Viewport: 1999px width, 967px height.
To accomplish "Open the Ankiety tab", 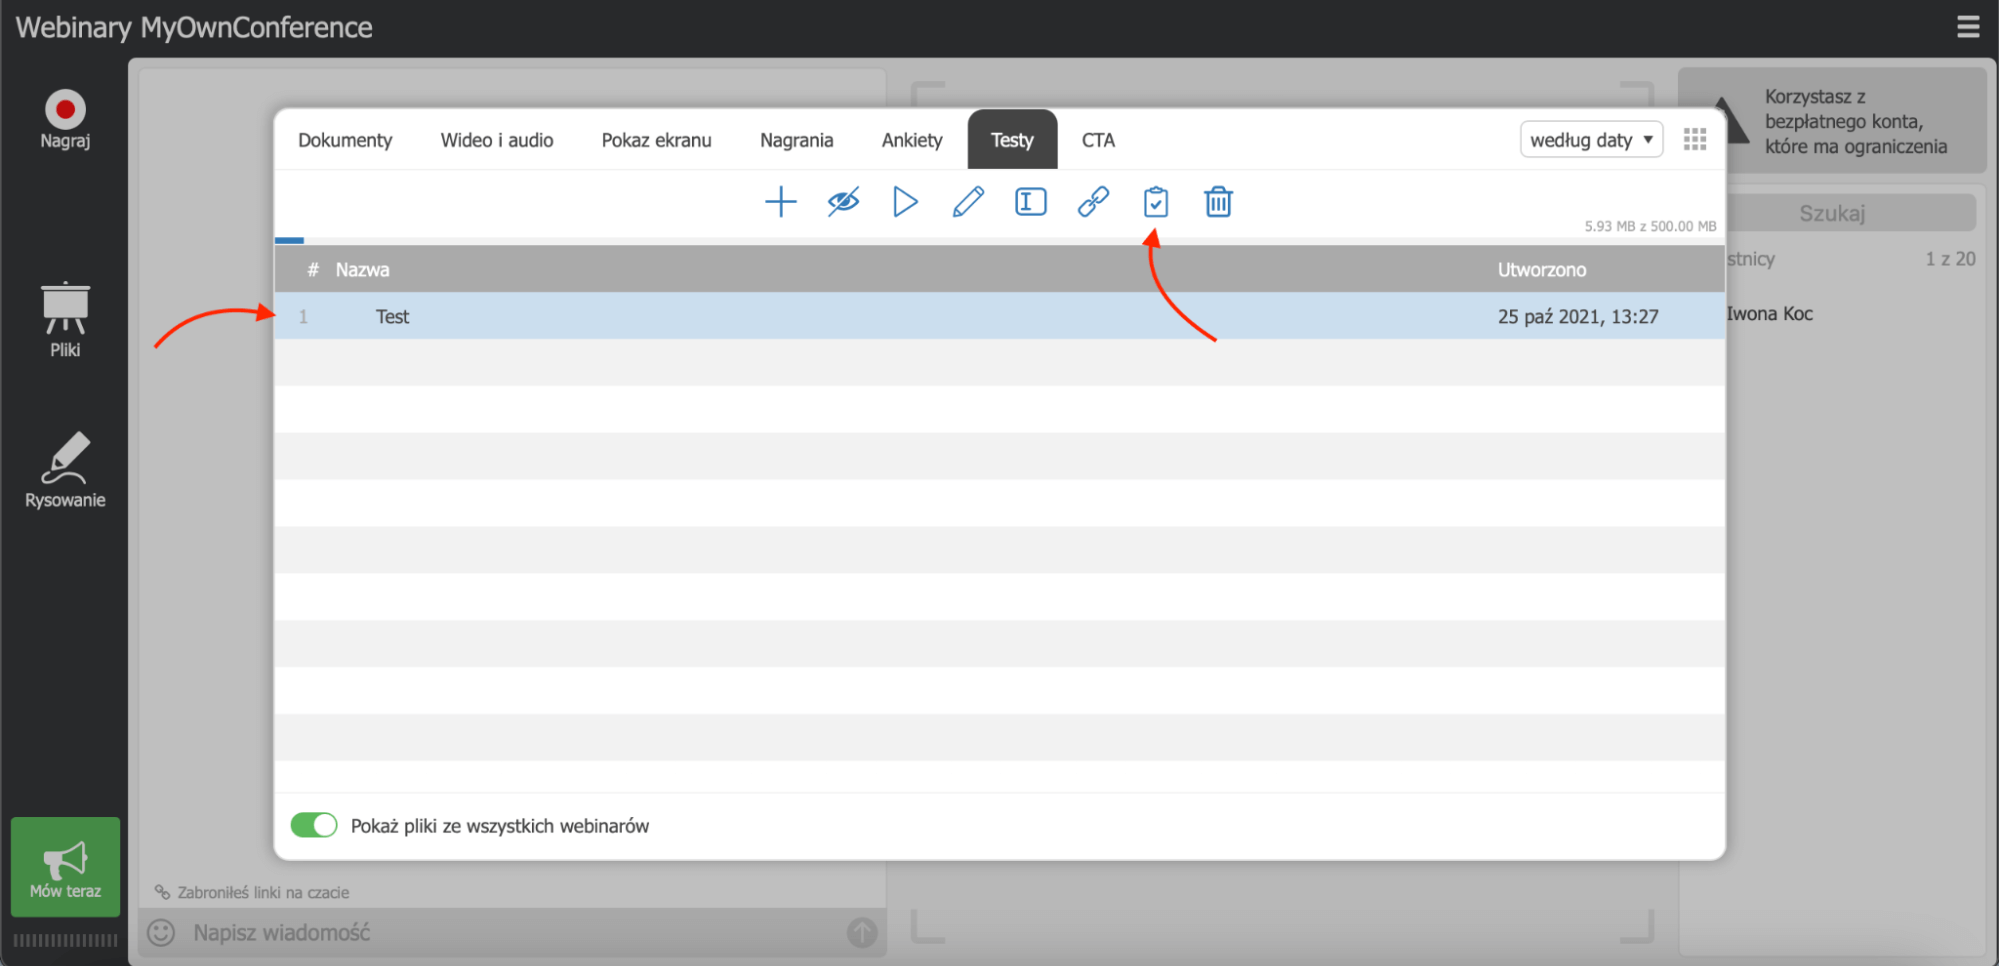I will coord(911,140).
